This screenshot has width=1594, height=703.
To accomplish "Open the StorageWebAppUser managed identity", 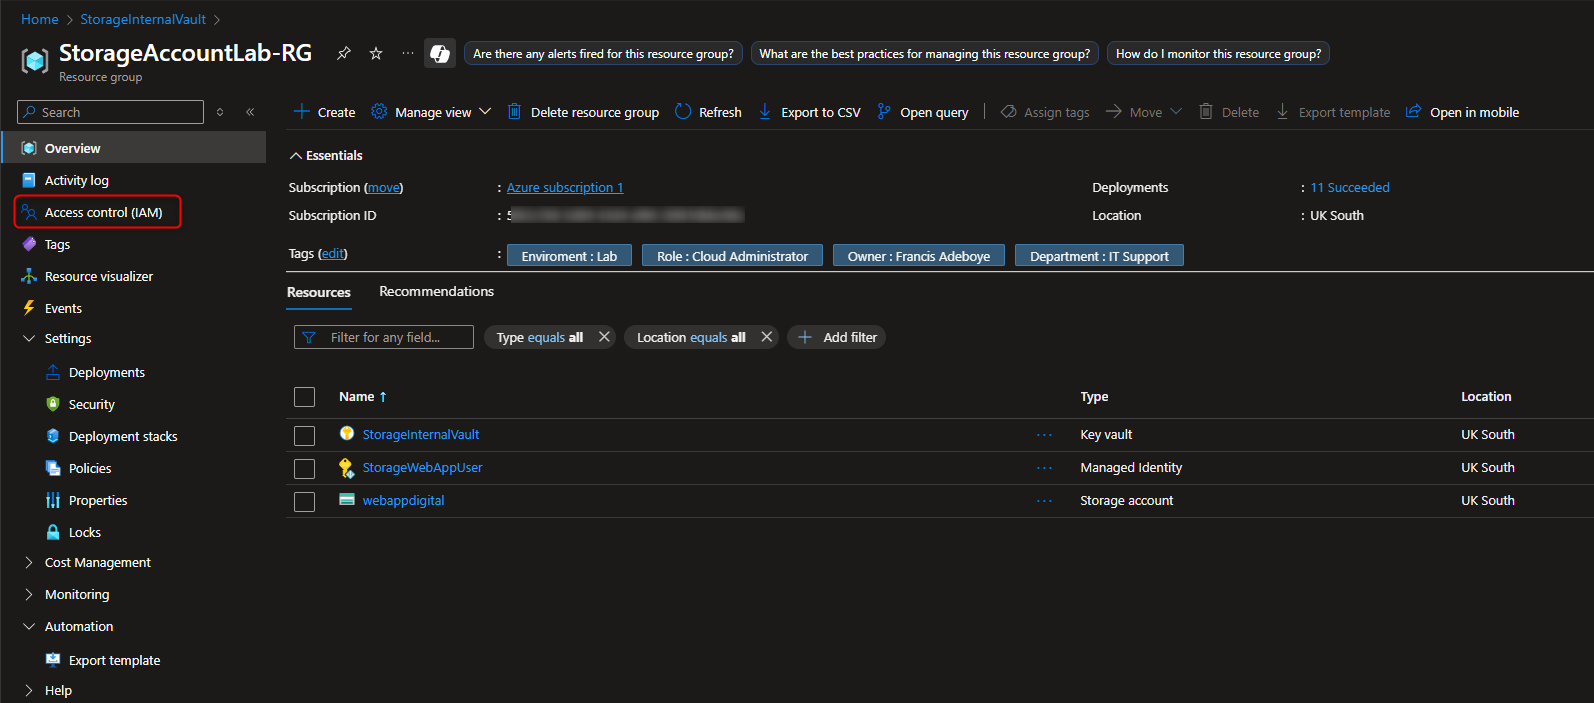I will click(422, 467).
